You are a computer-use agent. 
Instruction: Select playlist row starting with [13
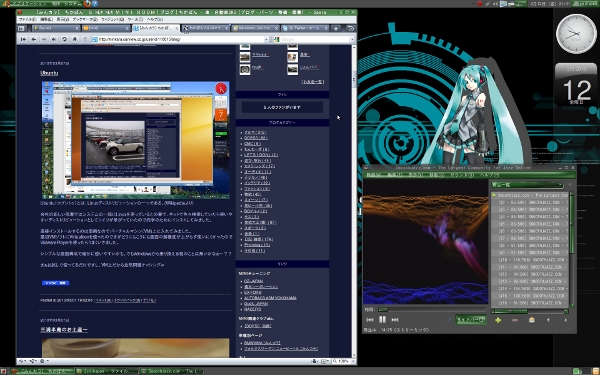531,281
